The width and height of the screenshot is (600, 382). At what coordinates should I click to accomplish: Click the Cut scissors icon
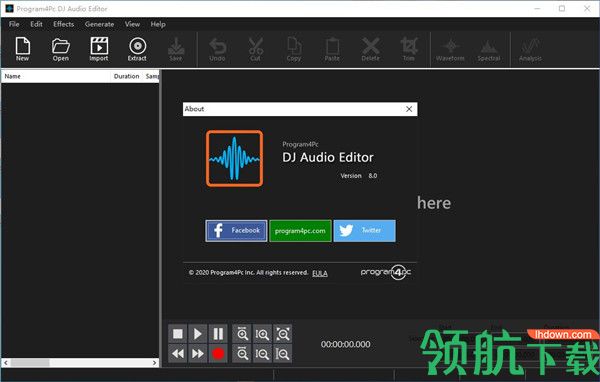(x=255, y=49)
